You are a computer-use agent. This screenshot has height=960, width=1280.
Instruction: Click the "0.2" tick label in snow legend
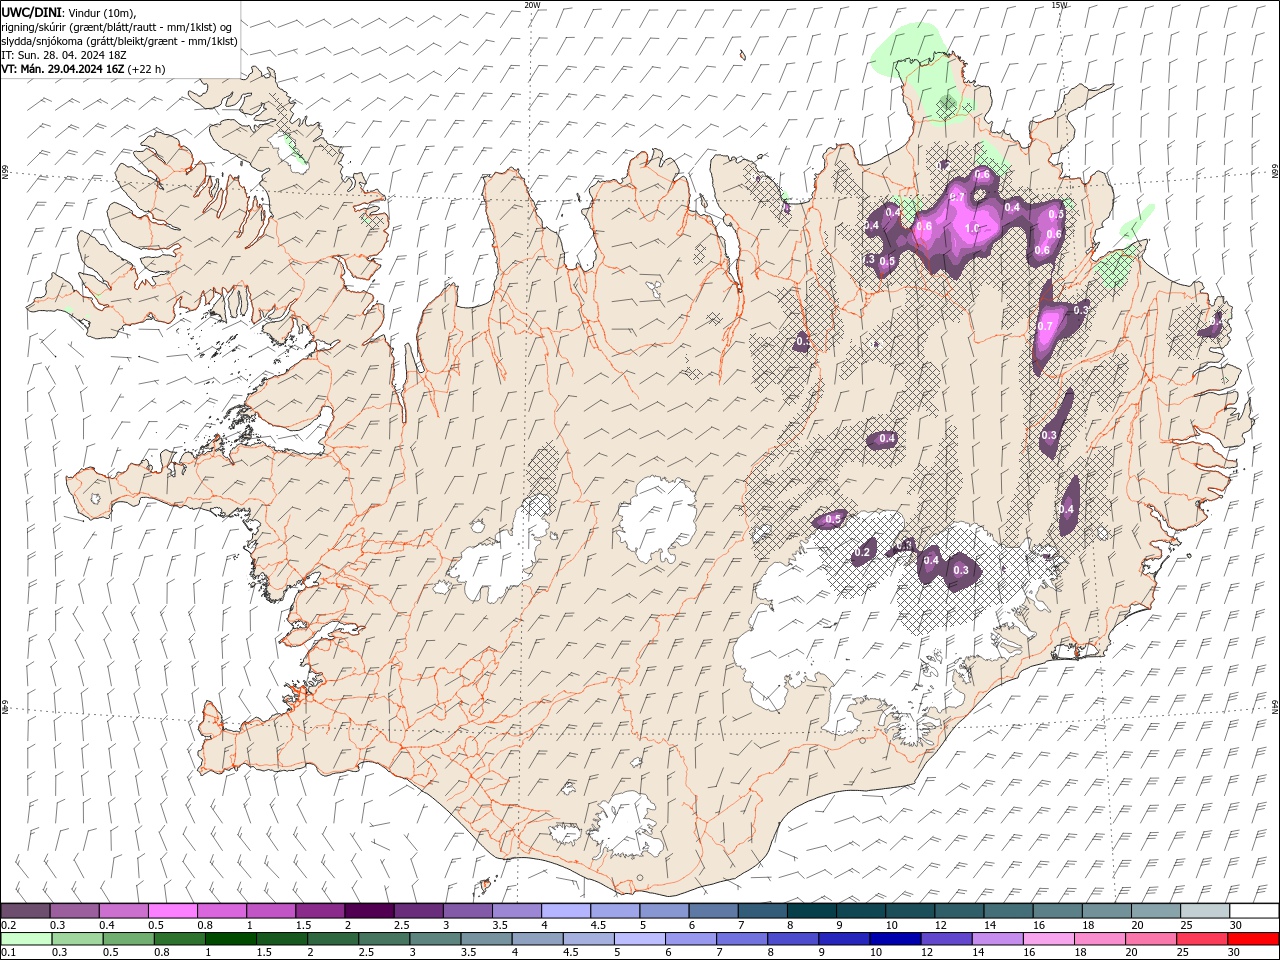pos(9,925)
